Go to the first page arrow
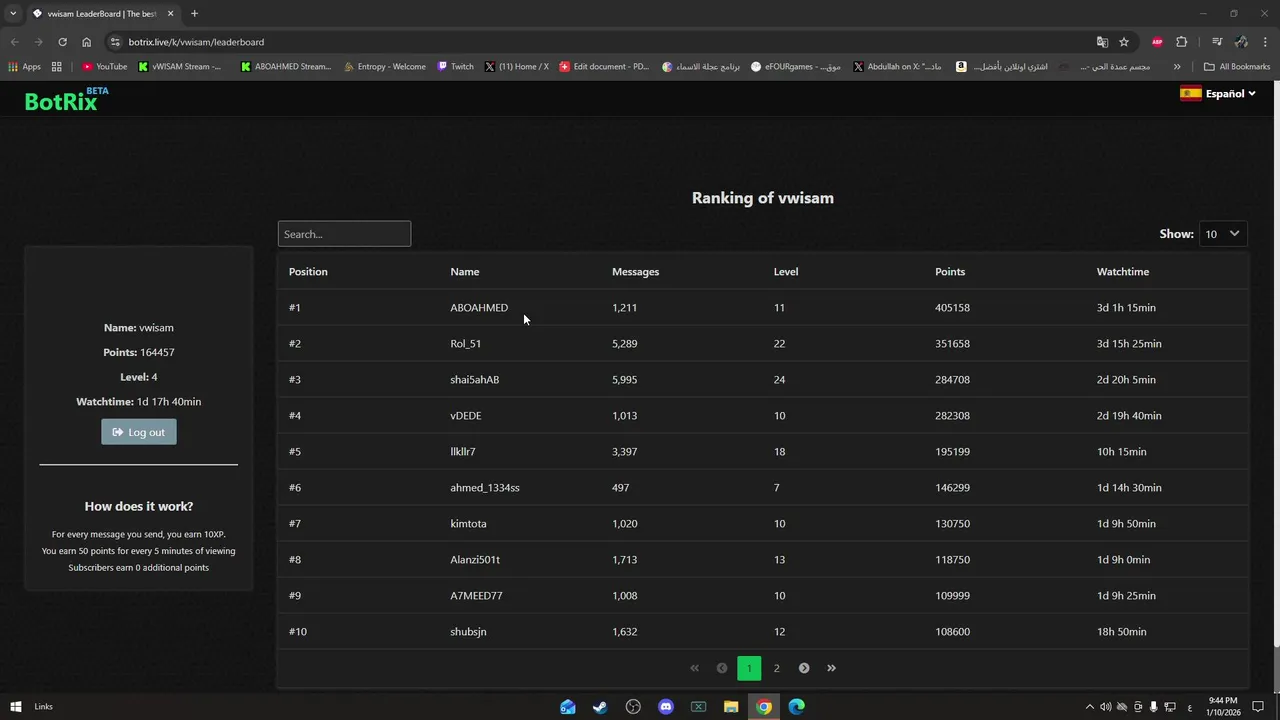1280x720 pixels. coord(695,668)
